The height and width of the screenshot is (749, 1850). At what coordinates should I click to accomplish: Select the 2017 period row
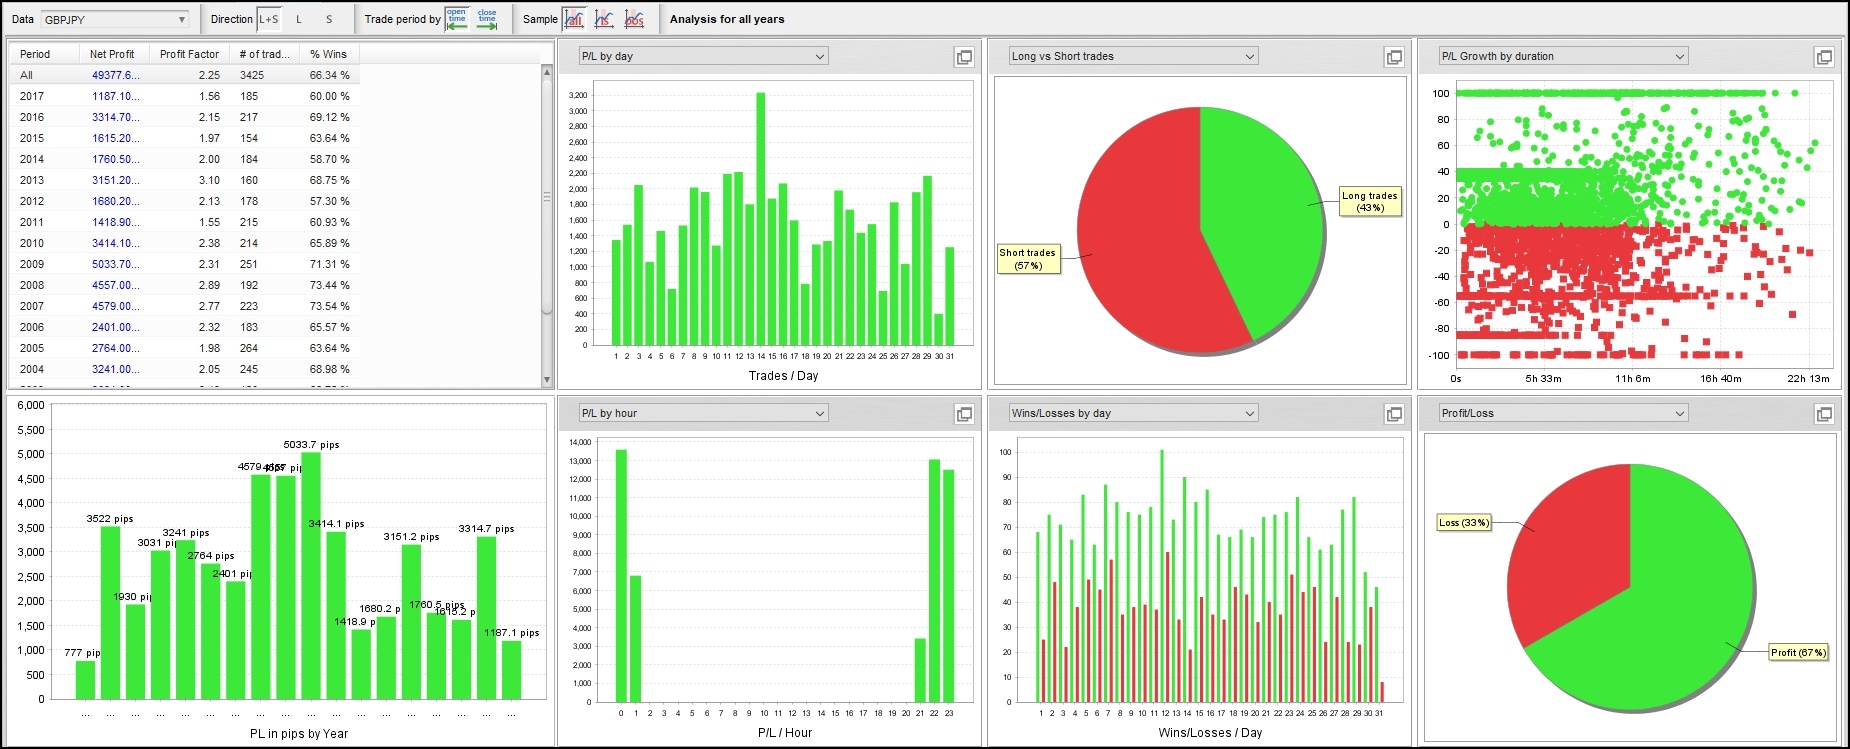(x=185, y=96)
